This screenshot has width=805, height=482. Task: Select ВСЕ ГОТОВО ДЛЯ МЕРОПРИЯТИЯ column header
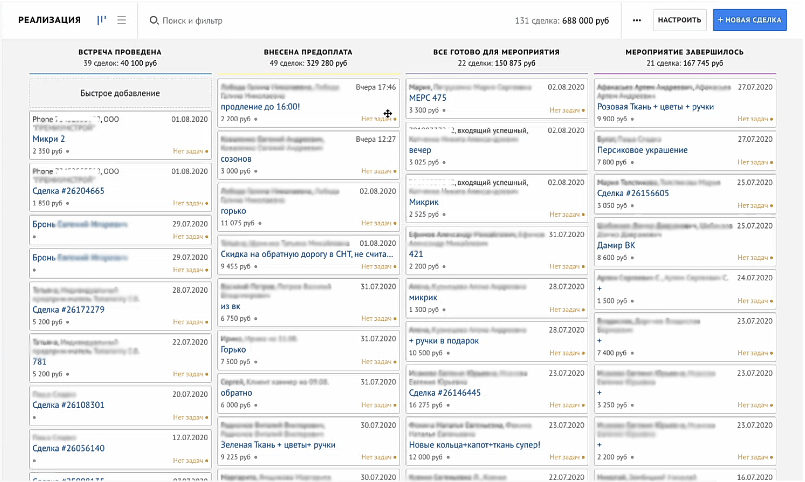click(496, 52)
